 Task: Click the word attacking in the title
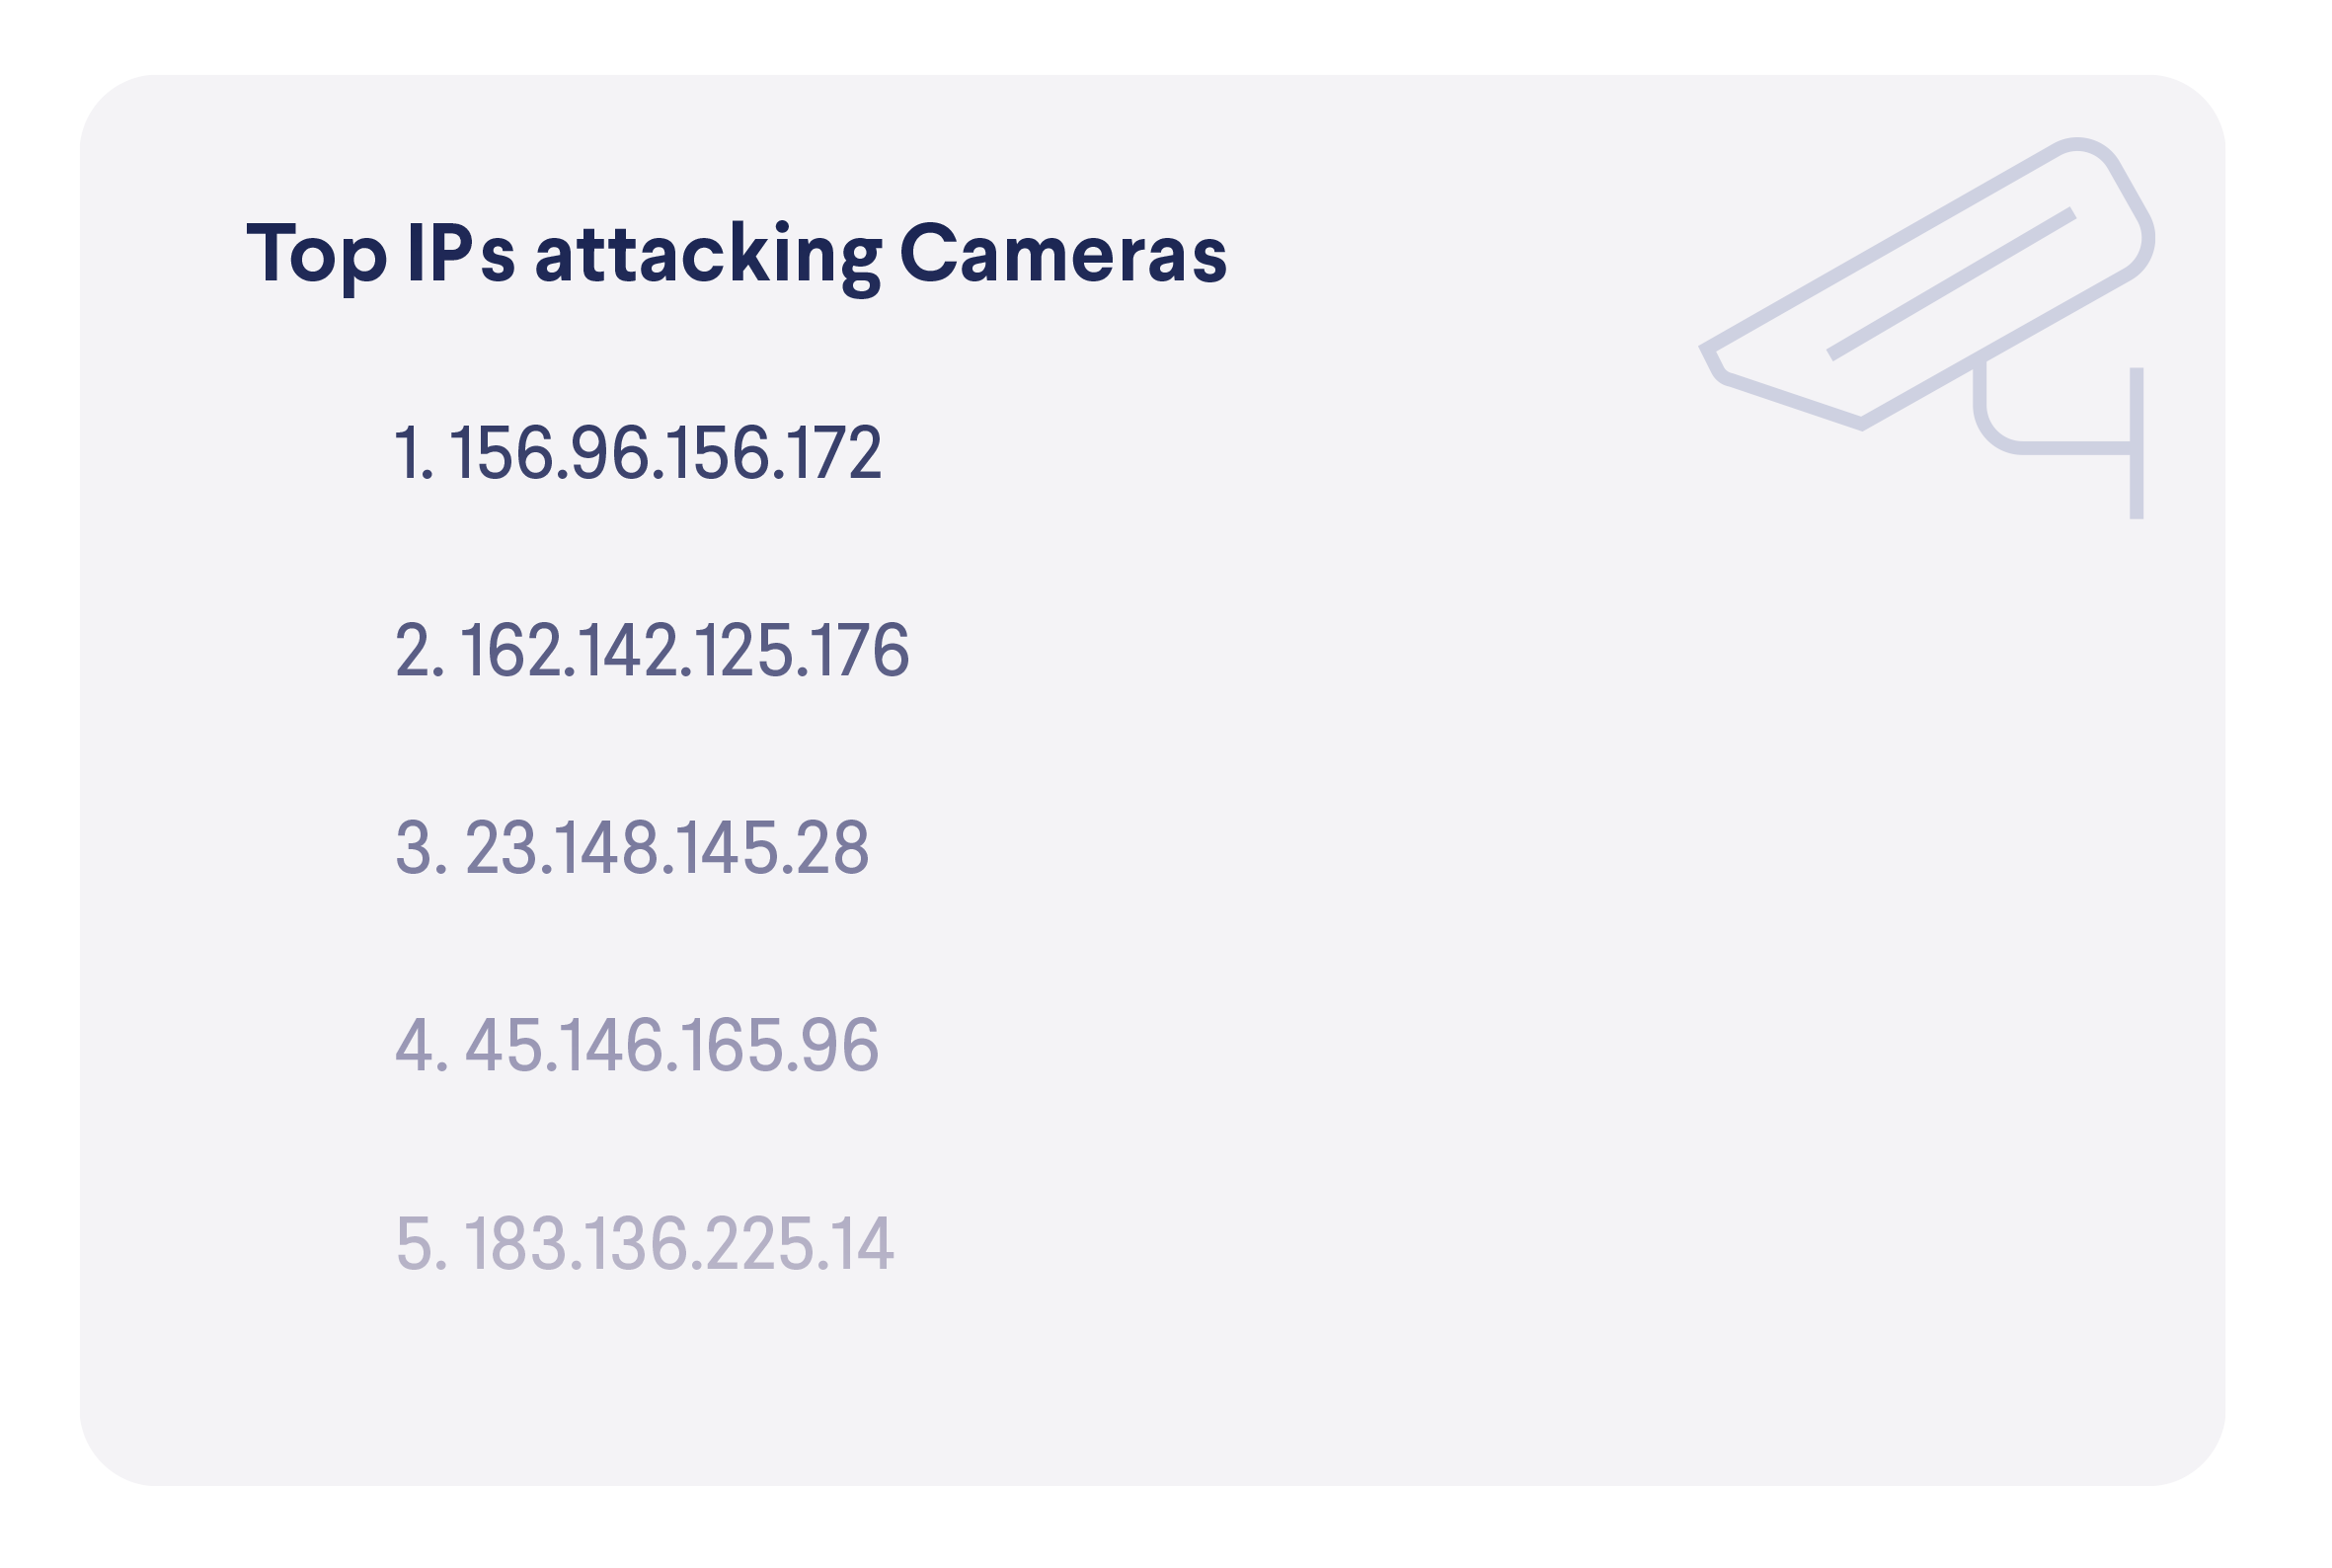pyautogui.click(x=709, y=256)
